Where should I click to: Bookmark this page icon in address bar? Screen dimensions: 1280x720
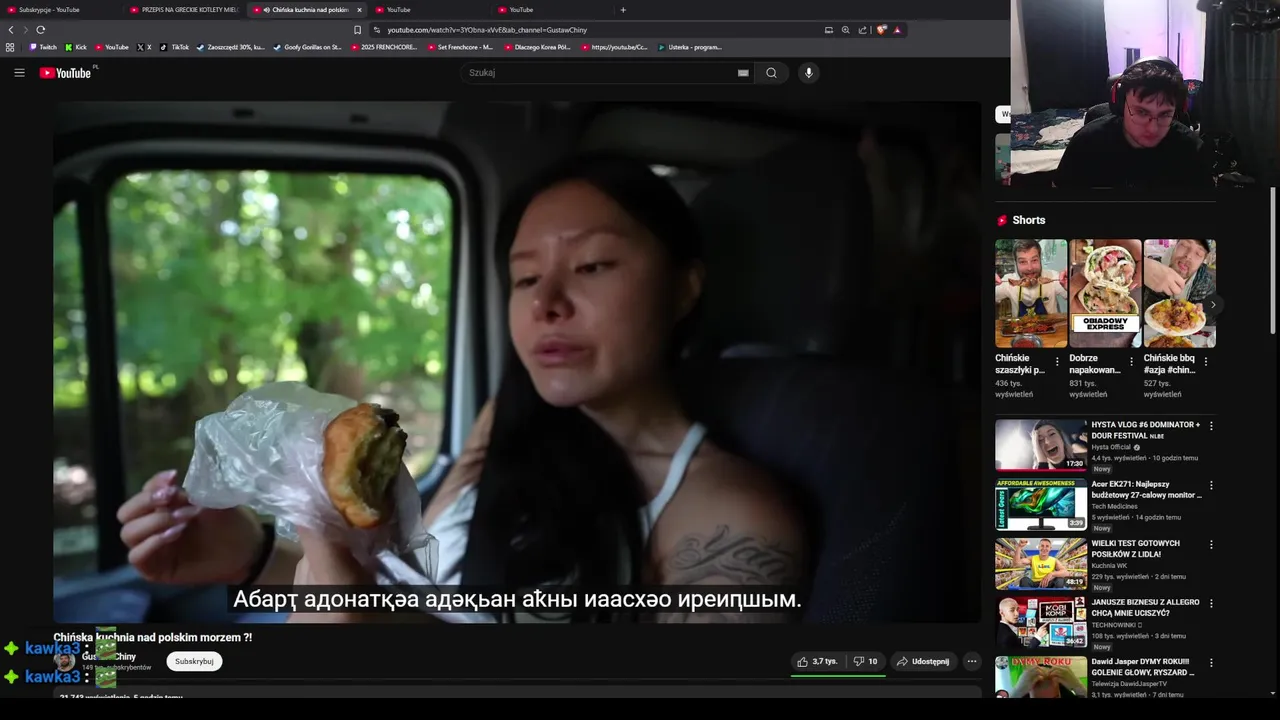(x=357, y=30)
